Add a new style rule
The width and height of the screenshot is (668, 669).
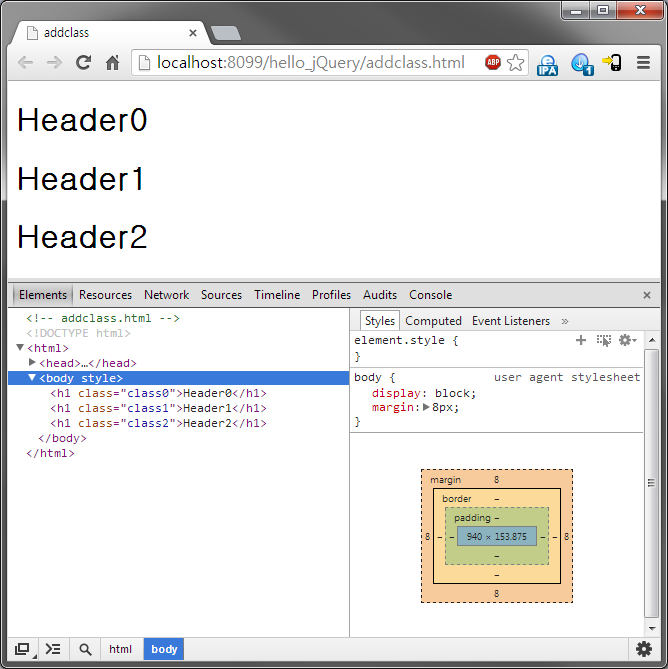(581, 340)
